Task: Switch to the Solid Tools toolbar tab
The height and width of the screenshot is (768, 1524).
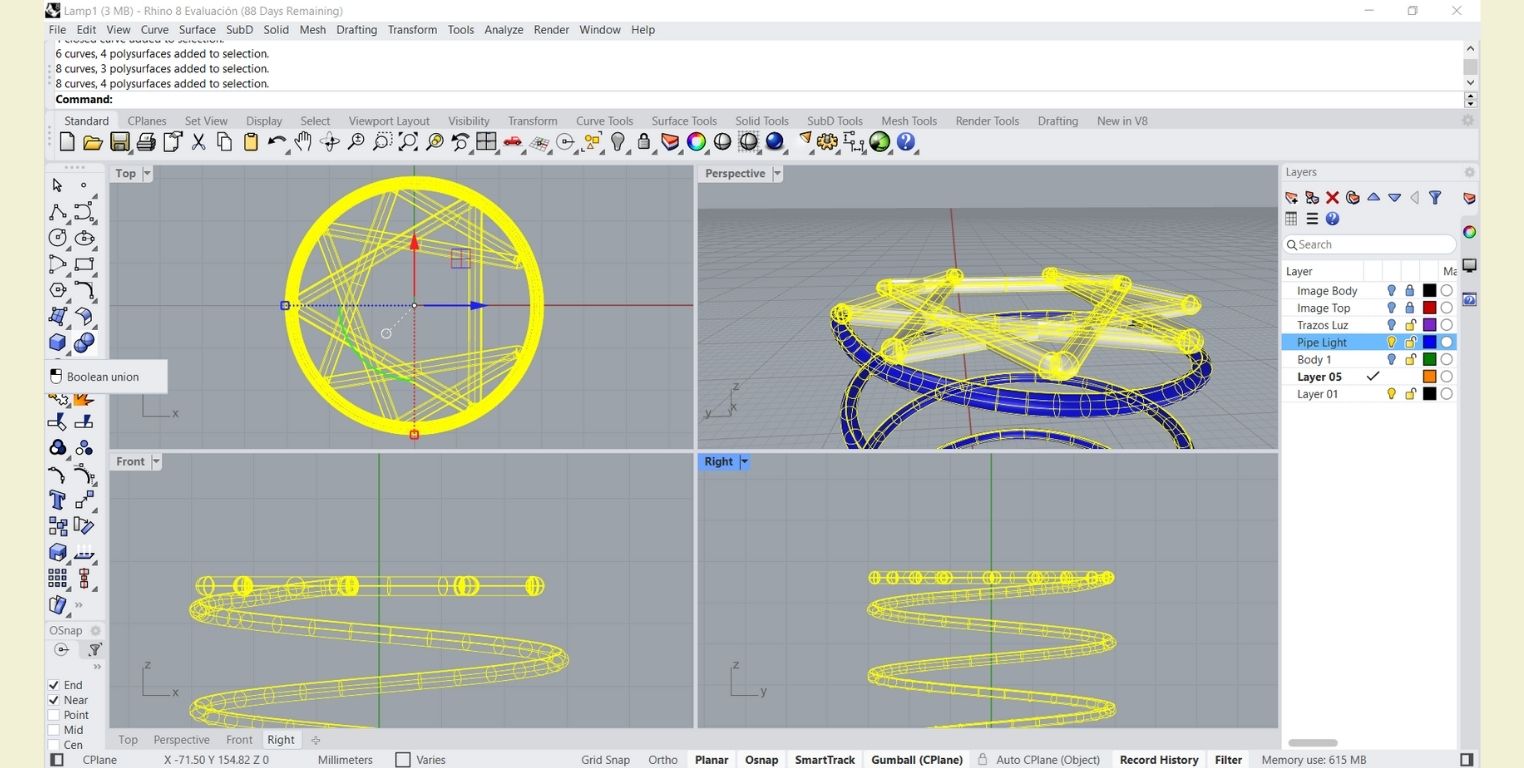Action: click(x=762, y=121)
